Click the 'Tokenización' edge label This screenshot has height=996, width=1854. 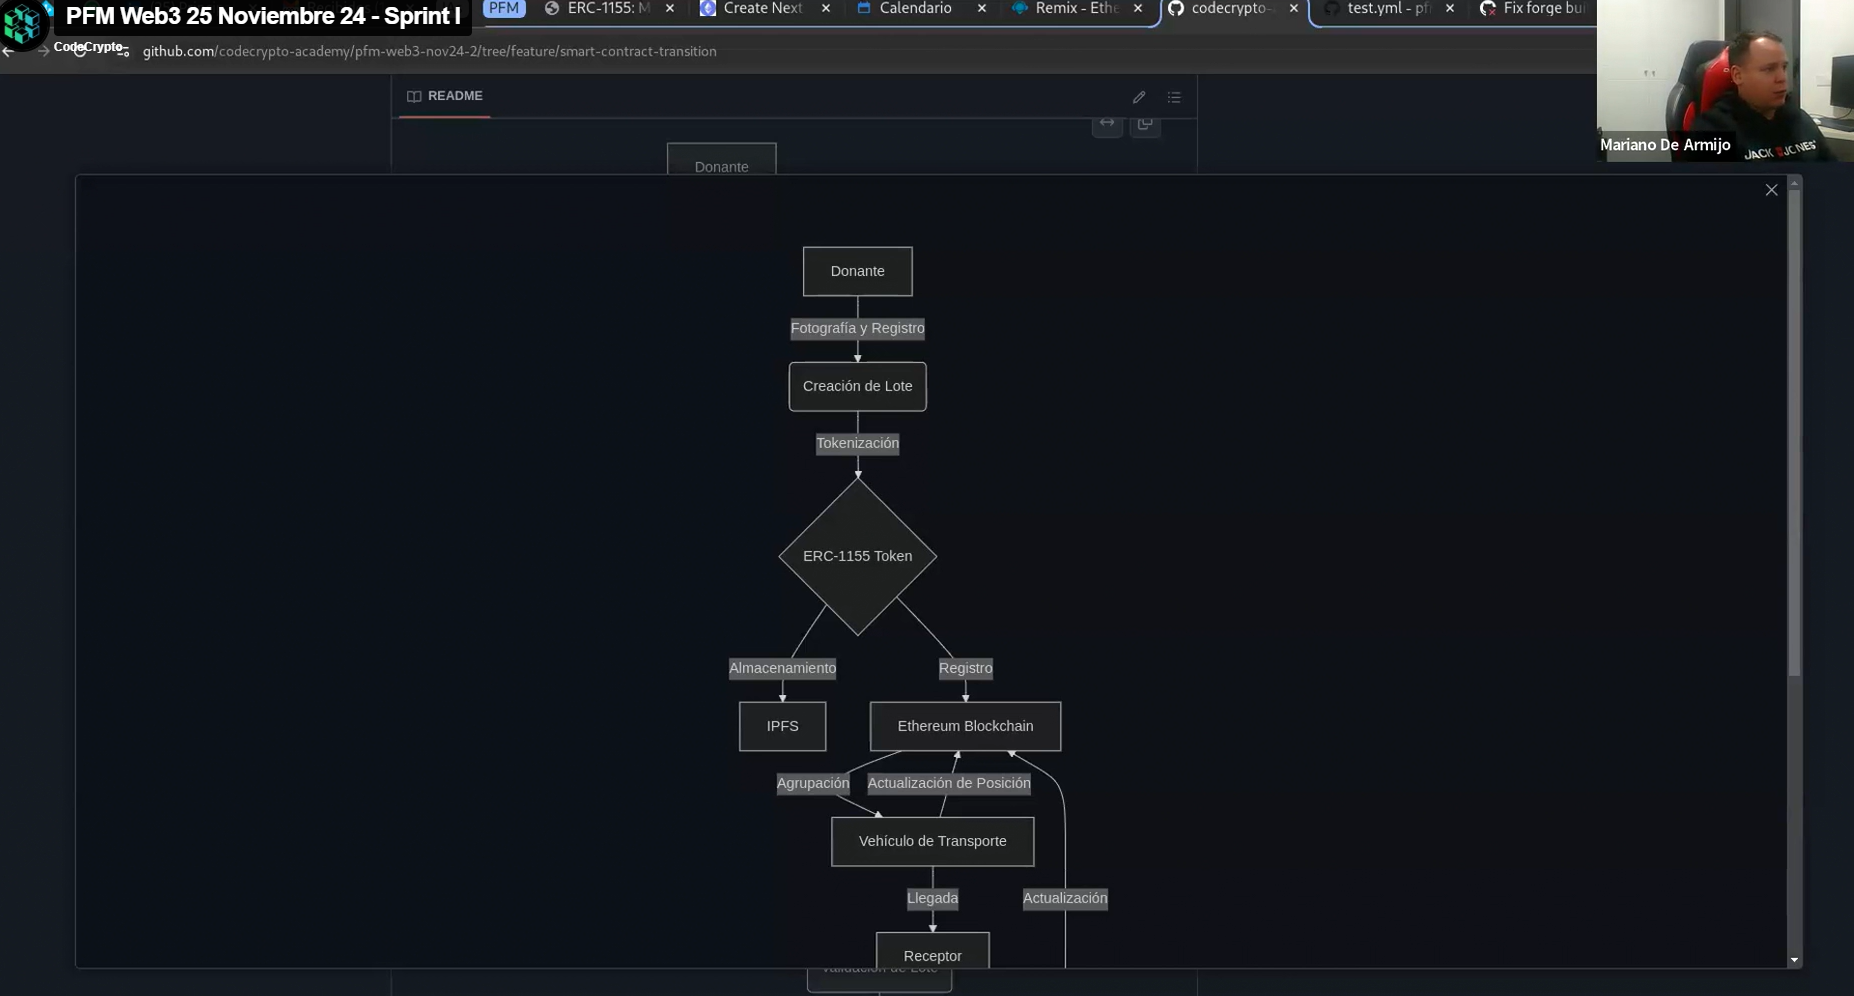tap(857, 443)
